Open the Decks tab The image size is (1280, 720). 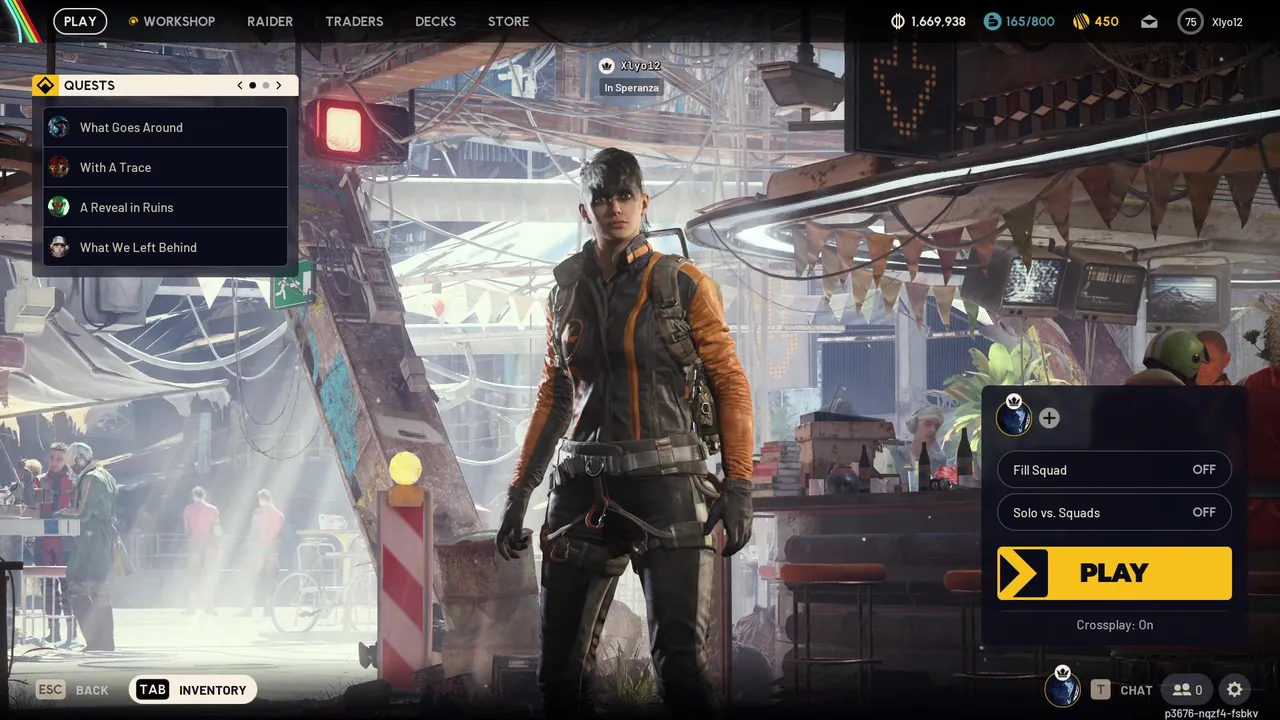(x=435, y=21)
